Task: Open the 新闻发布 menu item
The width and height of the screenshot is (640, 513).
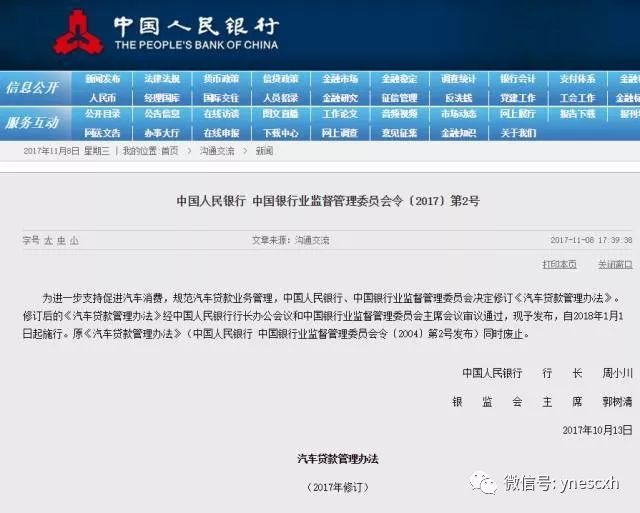Action: pos(103,79)
